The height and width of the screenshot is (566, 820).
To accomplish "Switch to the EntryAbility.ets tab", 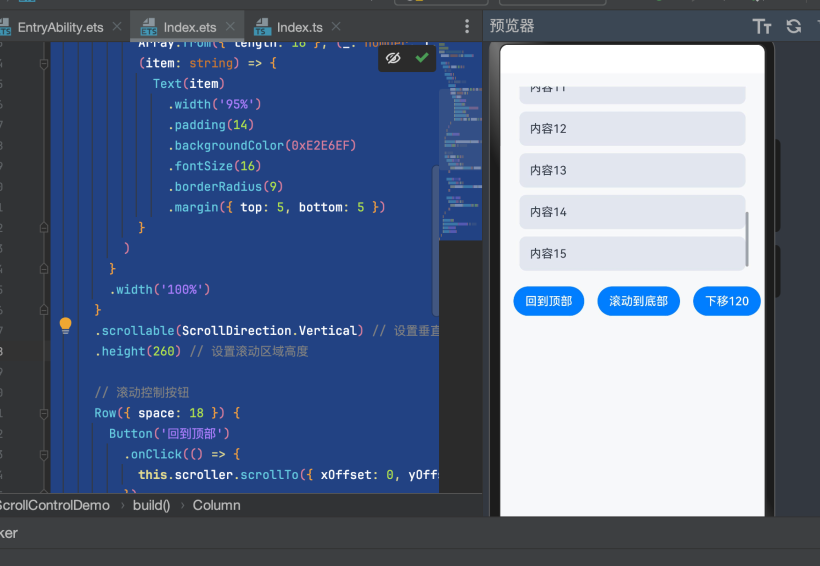I will [x=60, y=27].
